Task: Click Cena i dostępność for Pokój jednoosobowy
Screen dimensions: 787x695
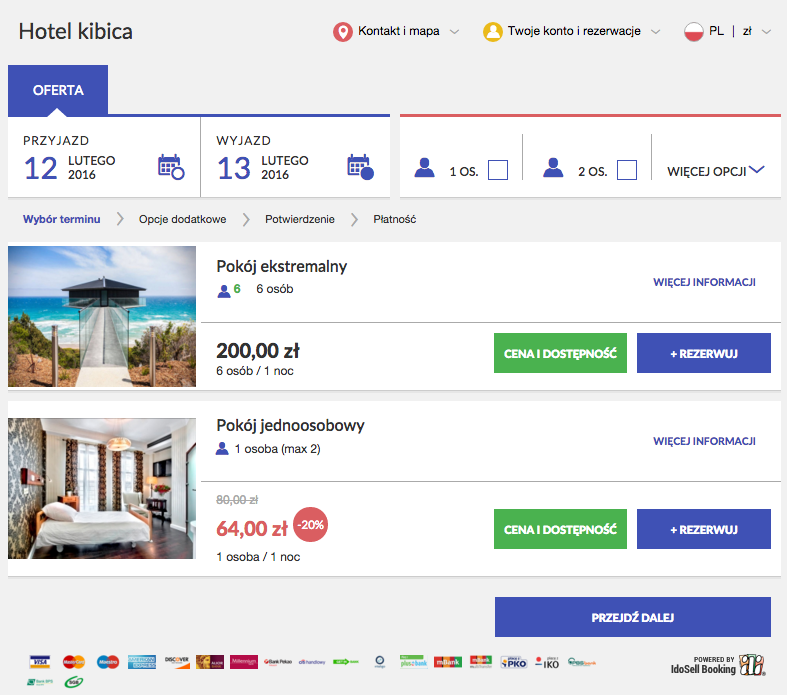Action: [x=560, y=529]
